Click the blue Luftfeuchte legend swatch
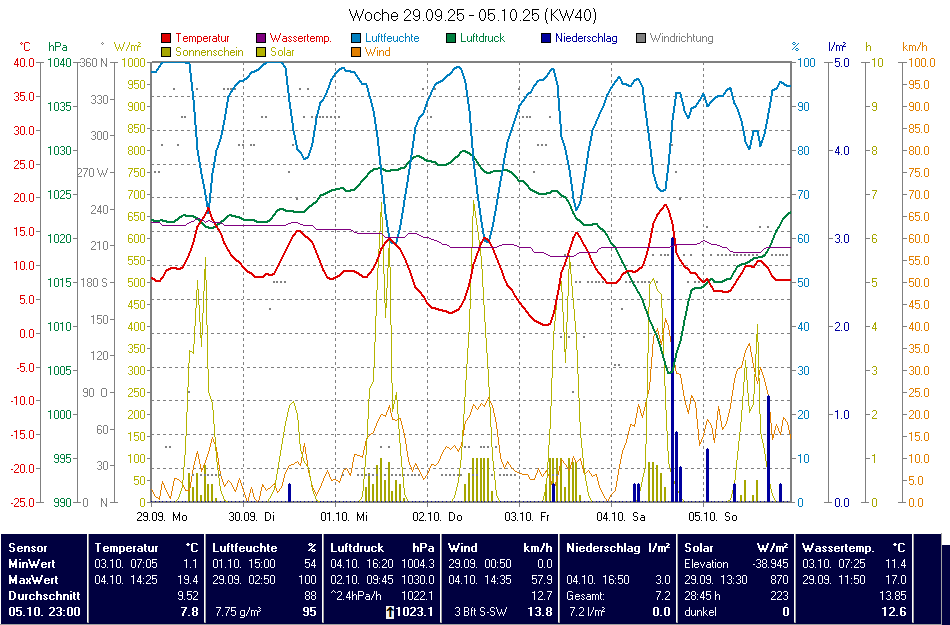Screen dimensions: 950x625 [357, 39]
